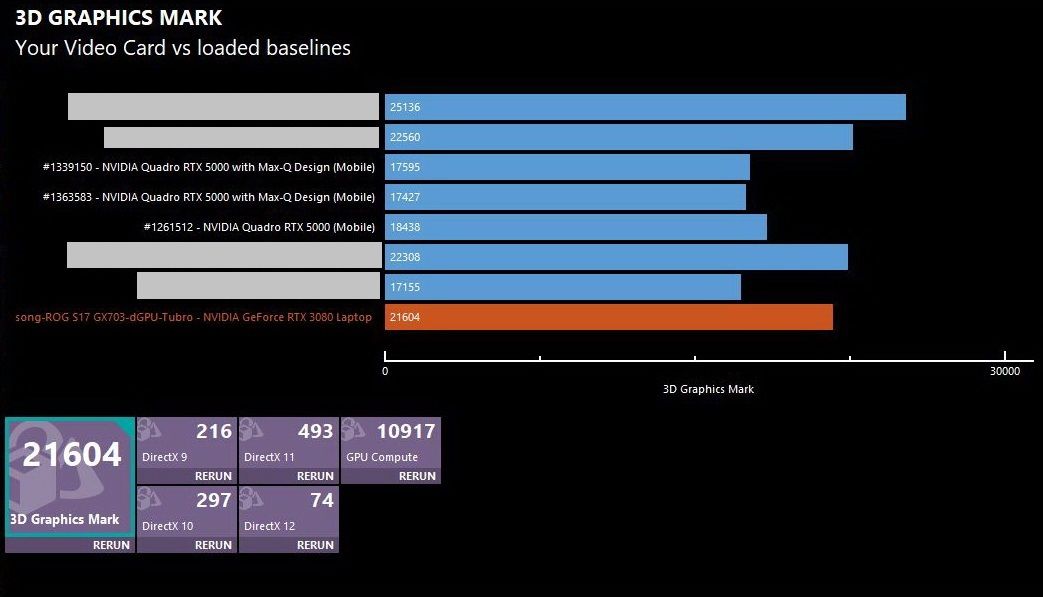Click the song-ROG S17 GX703 RTX 3080 label
Image resolution: width=1043 pixels, height=597 pixels.
click(x=194, y=317)
